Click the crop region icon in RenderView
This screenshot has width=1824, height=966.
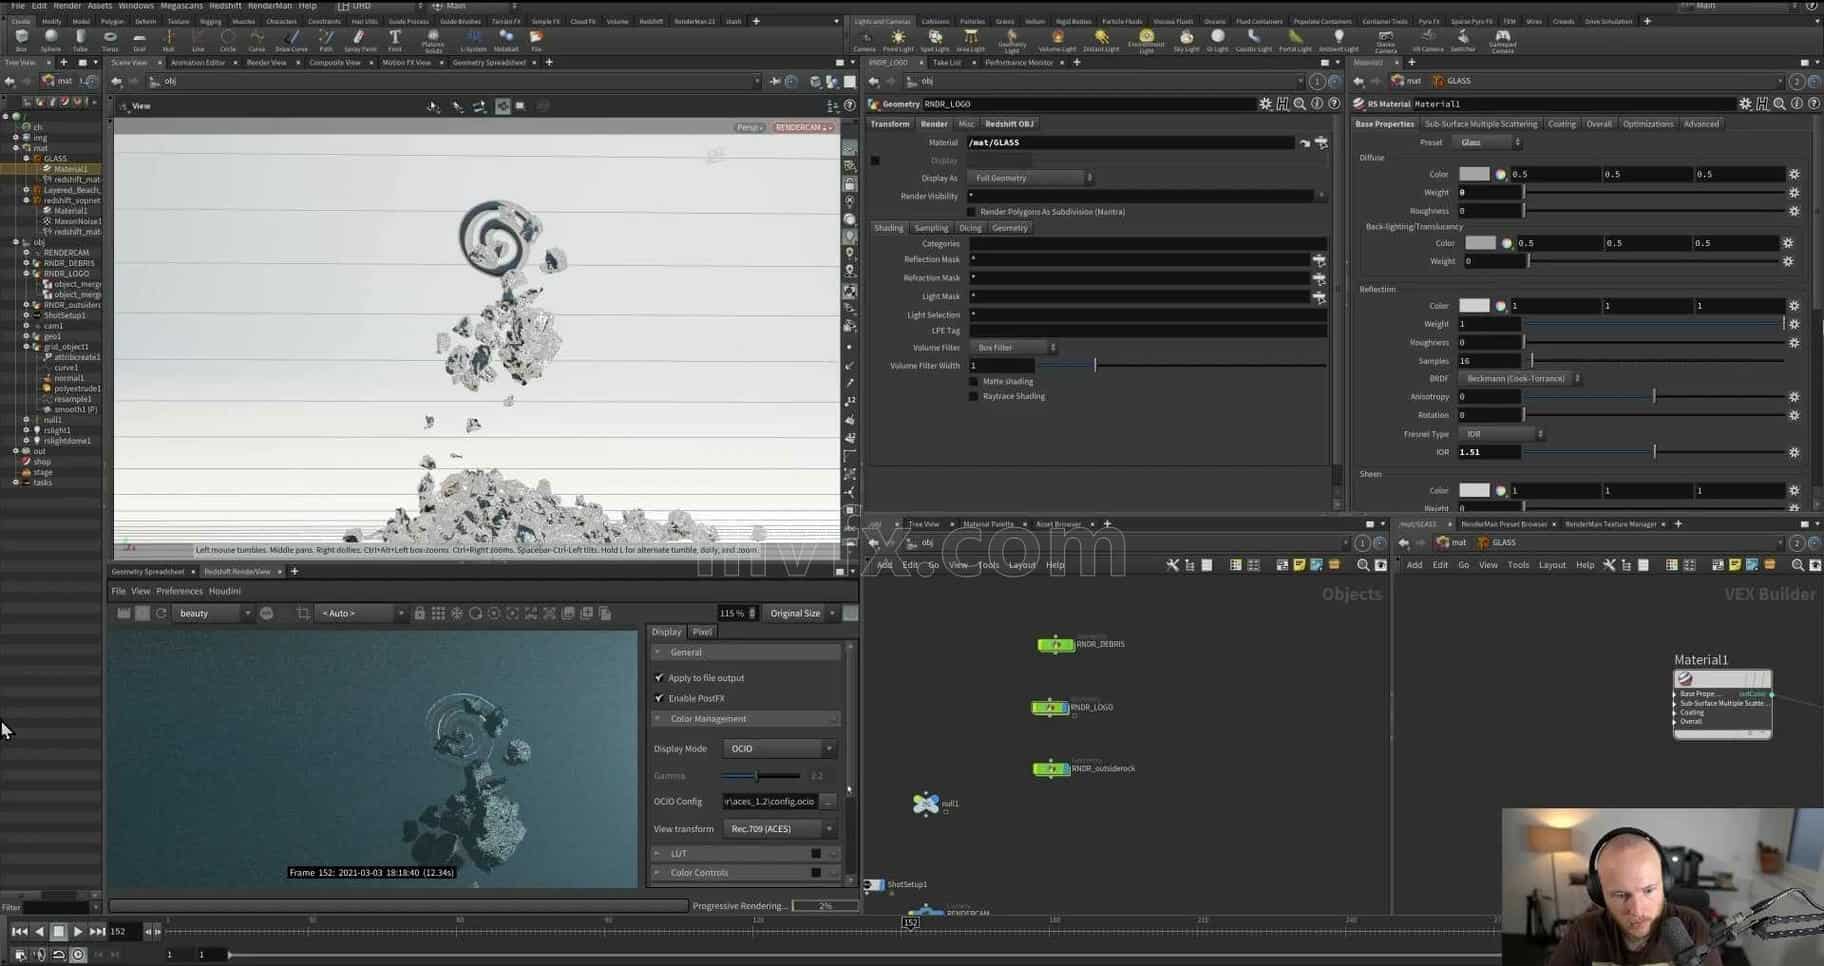point(303,613)
